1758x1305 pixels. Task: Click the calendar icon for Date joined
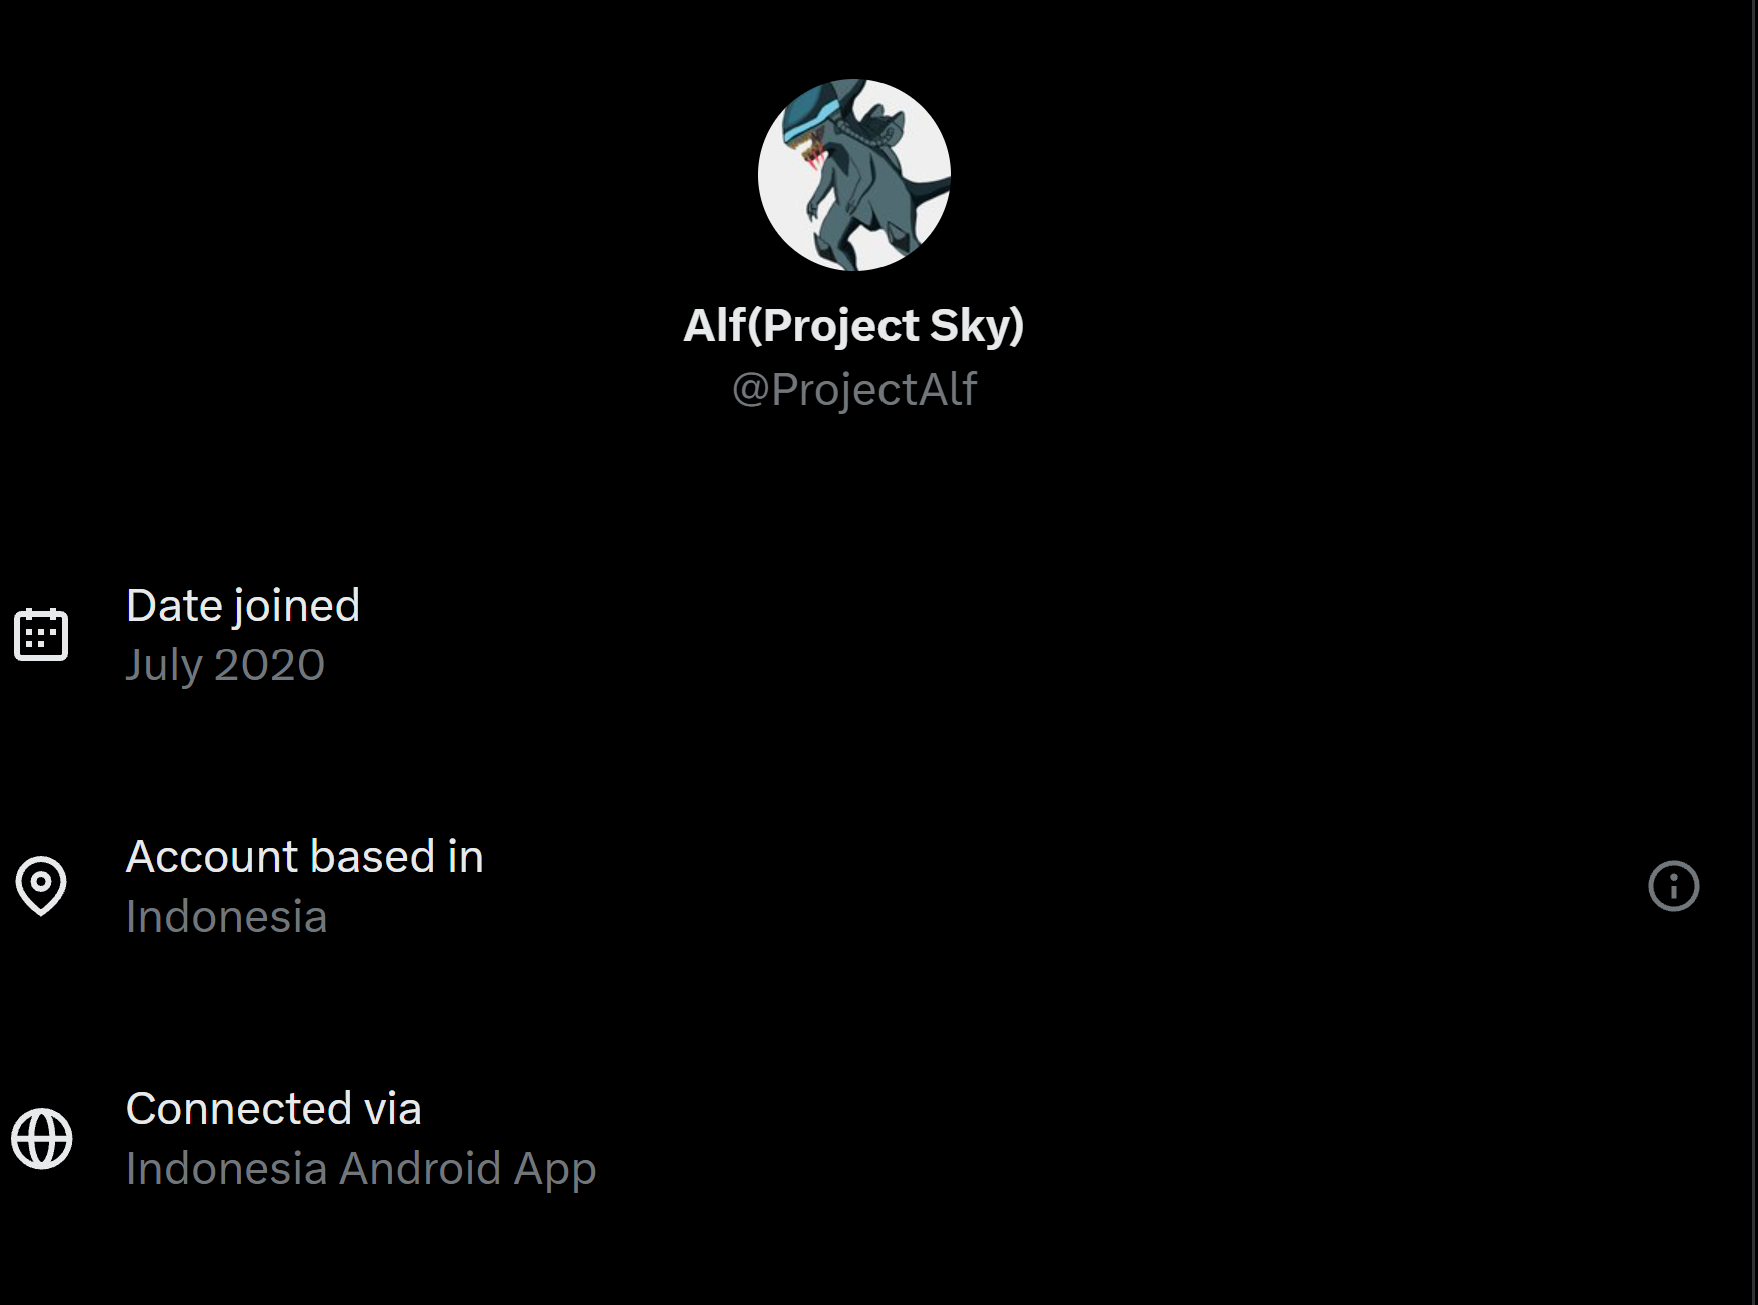pos(41,634)
